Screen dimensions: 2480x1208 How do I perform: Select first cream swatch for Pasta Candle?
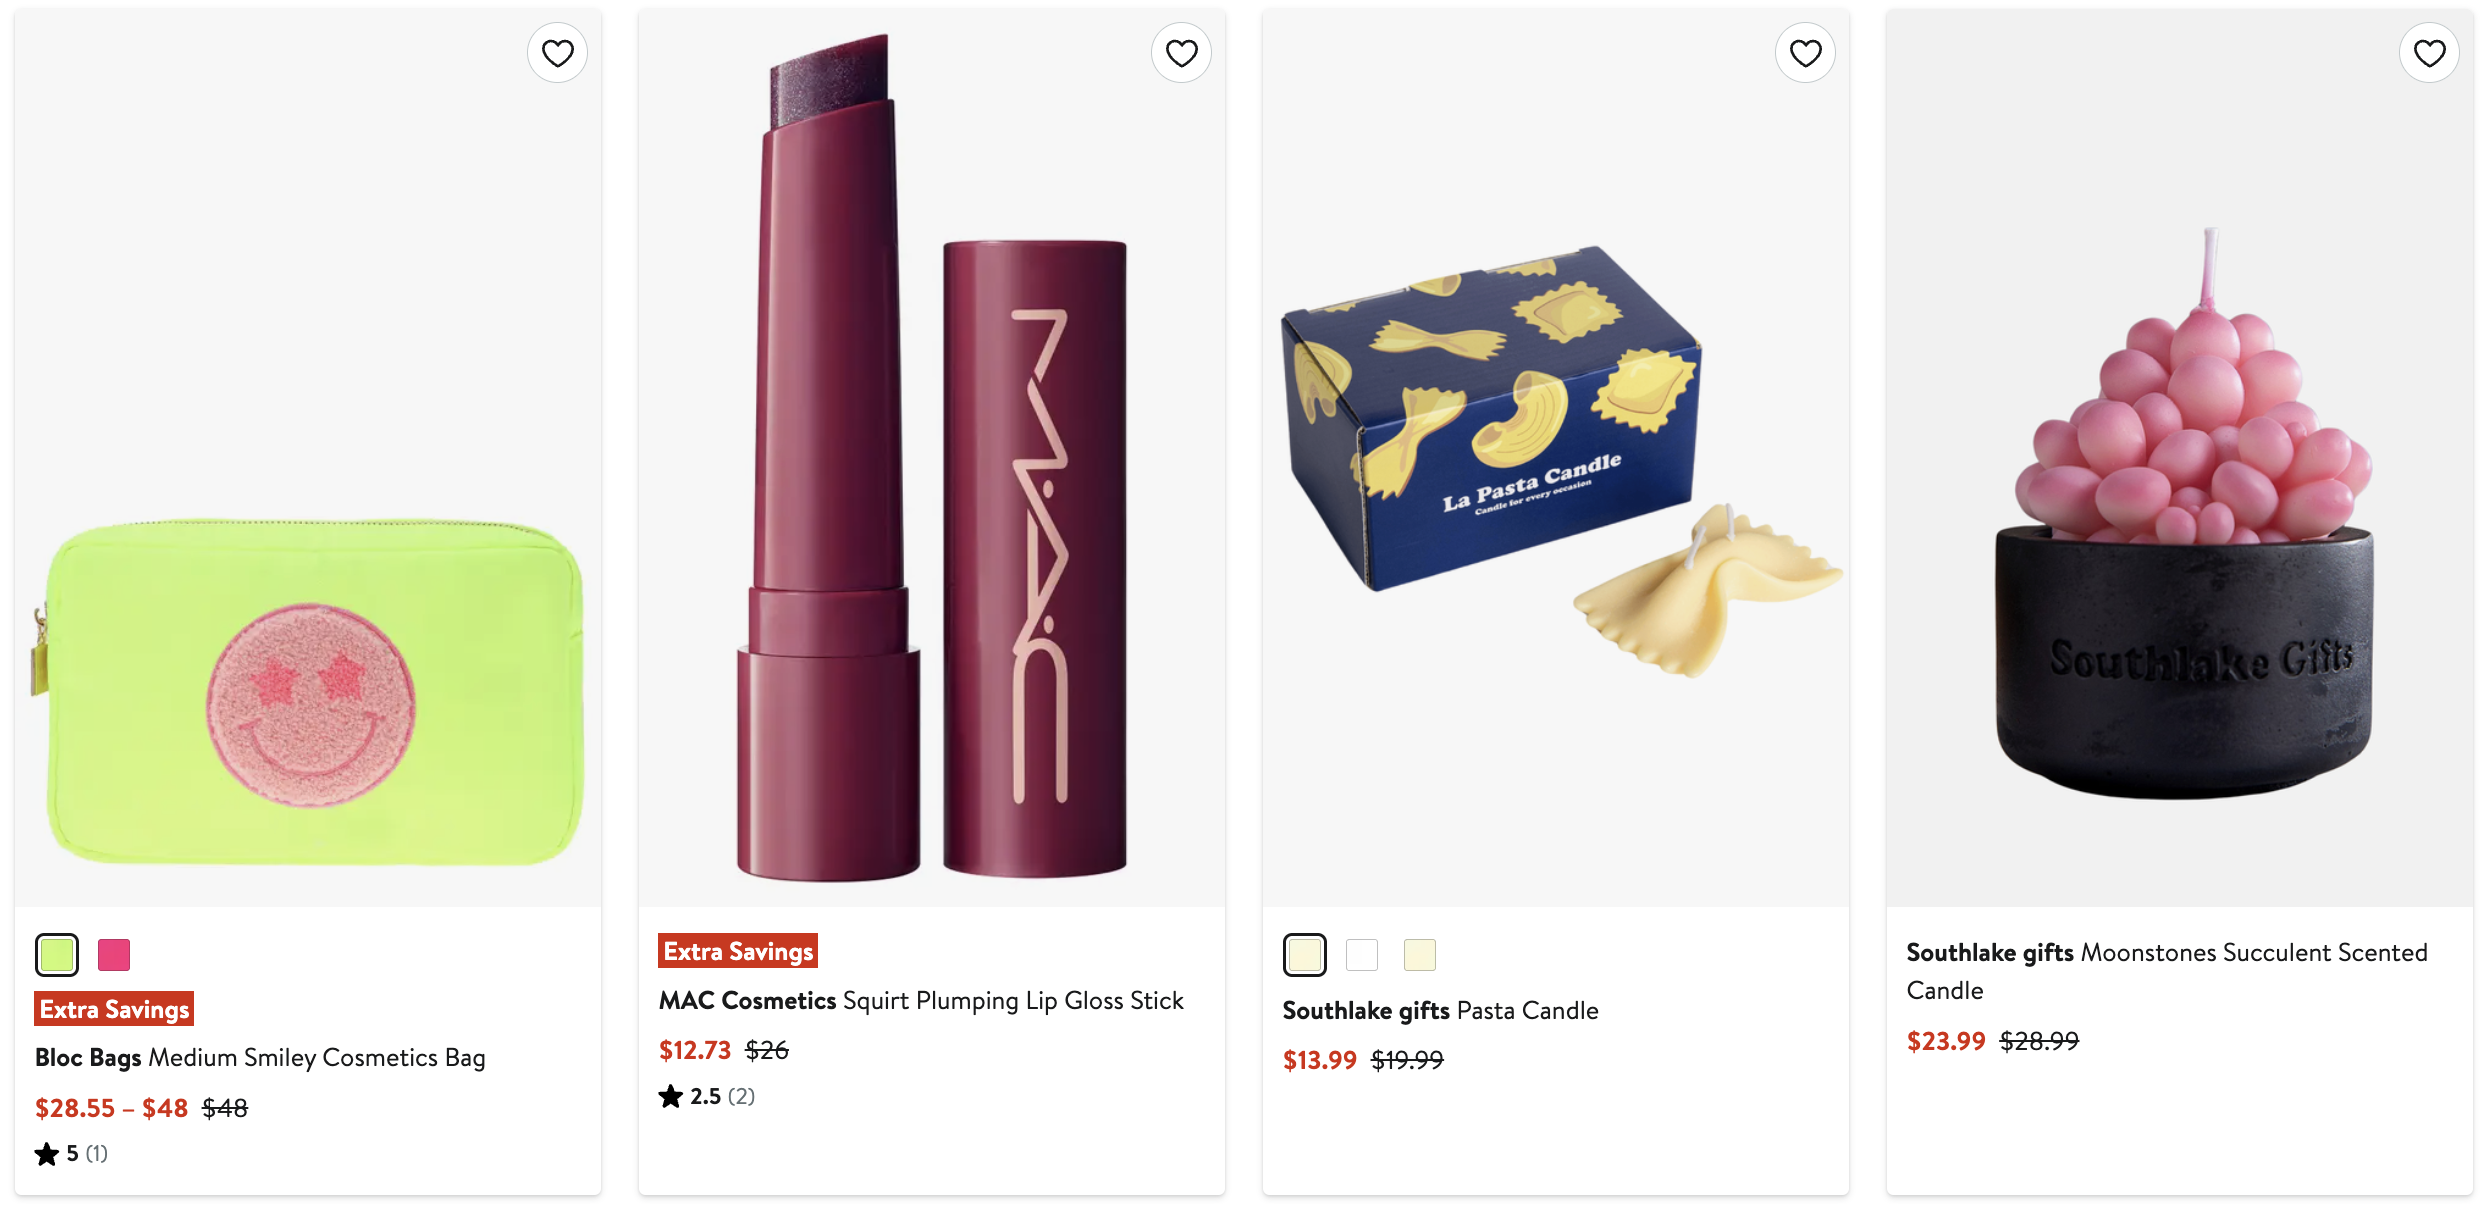1305,955
